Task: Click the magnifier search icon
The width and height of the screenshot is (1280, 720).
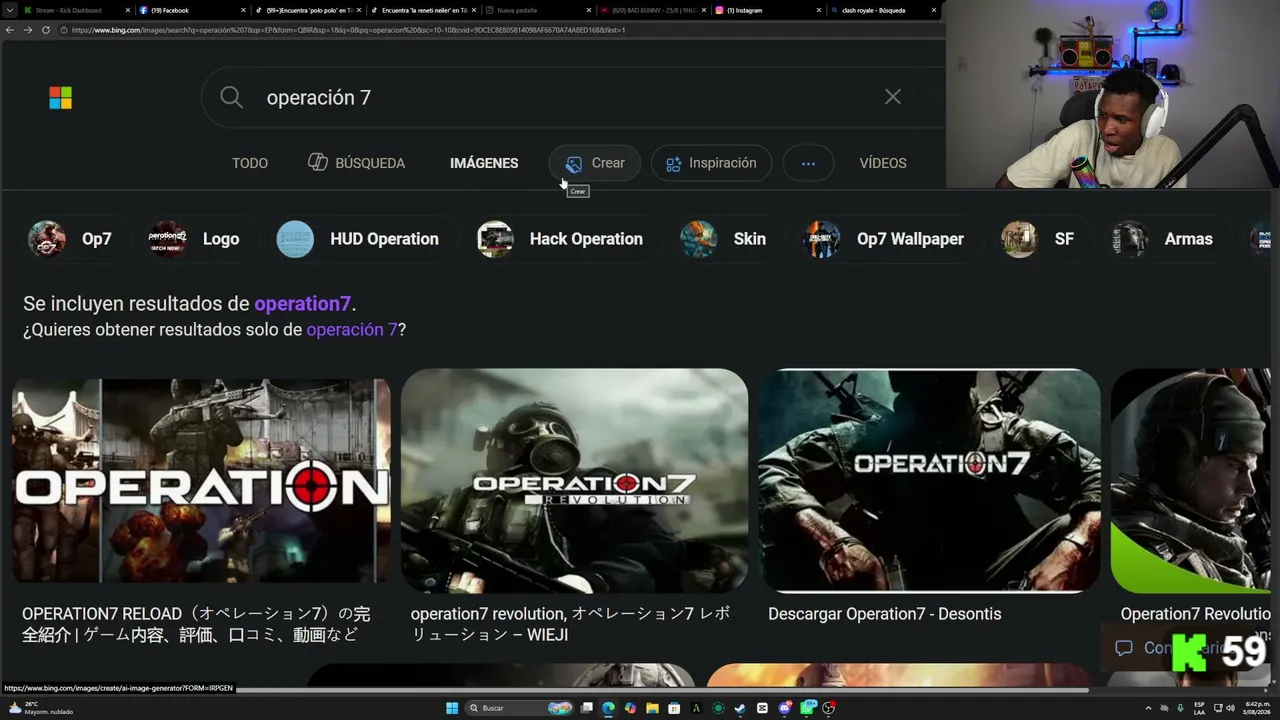Action: click(231, 97)
